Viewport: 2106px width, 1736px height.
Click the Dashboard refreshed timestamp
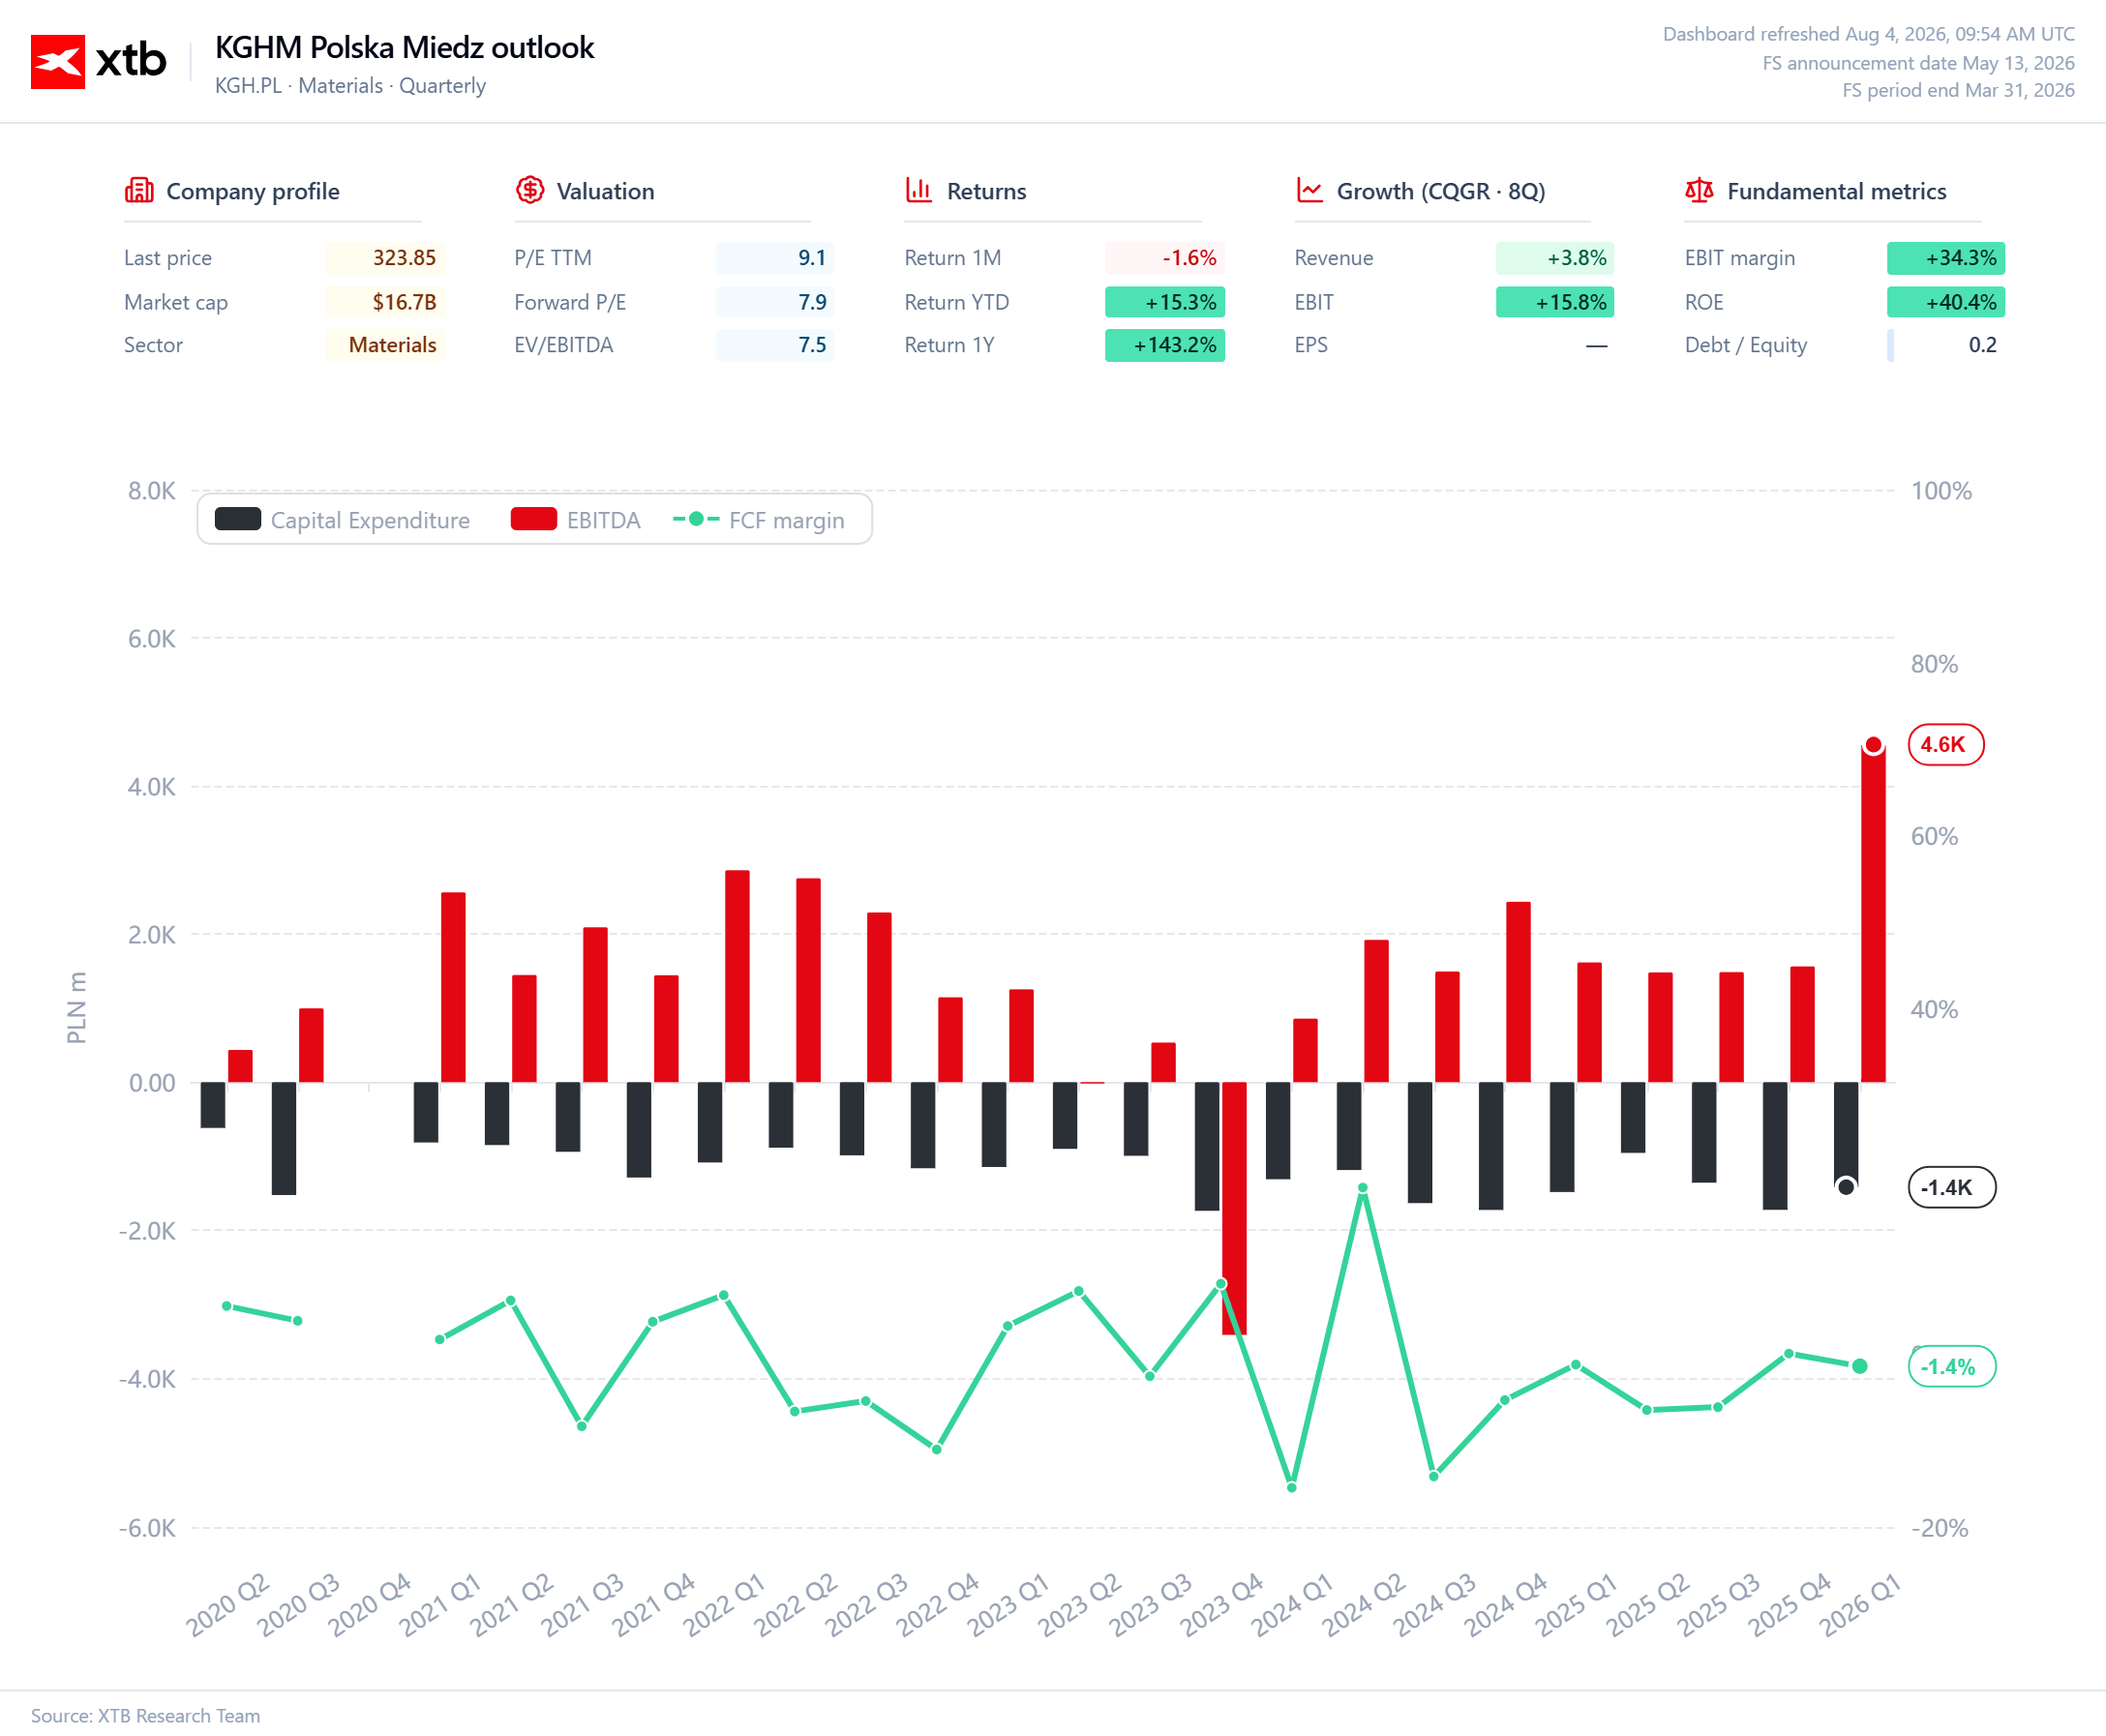1868,34
